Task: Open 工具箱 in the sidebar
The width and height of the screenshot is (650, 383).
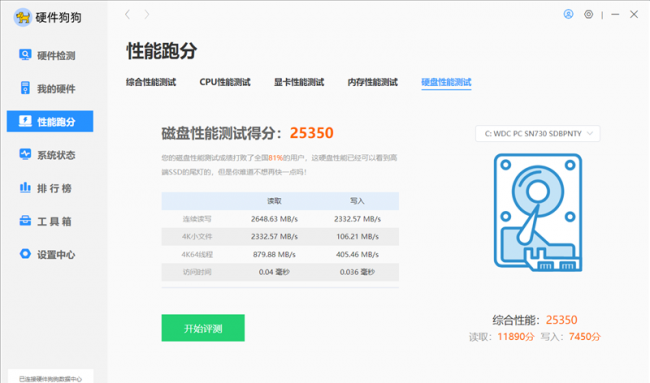Action: [50, 221]
